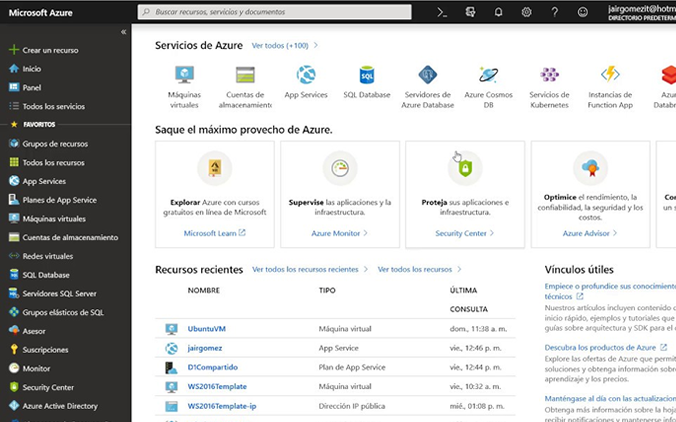
Task: Click Empiece o profundice sus conocimientos link
Action: click(610, 291)
